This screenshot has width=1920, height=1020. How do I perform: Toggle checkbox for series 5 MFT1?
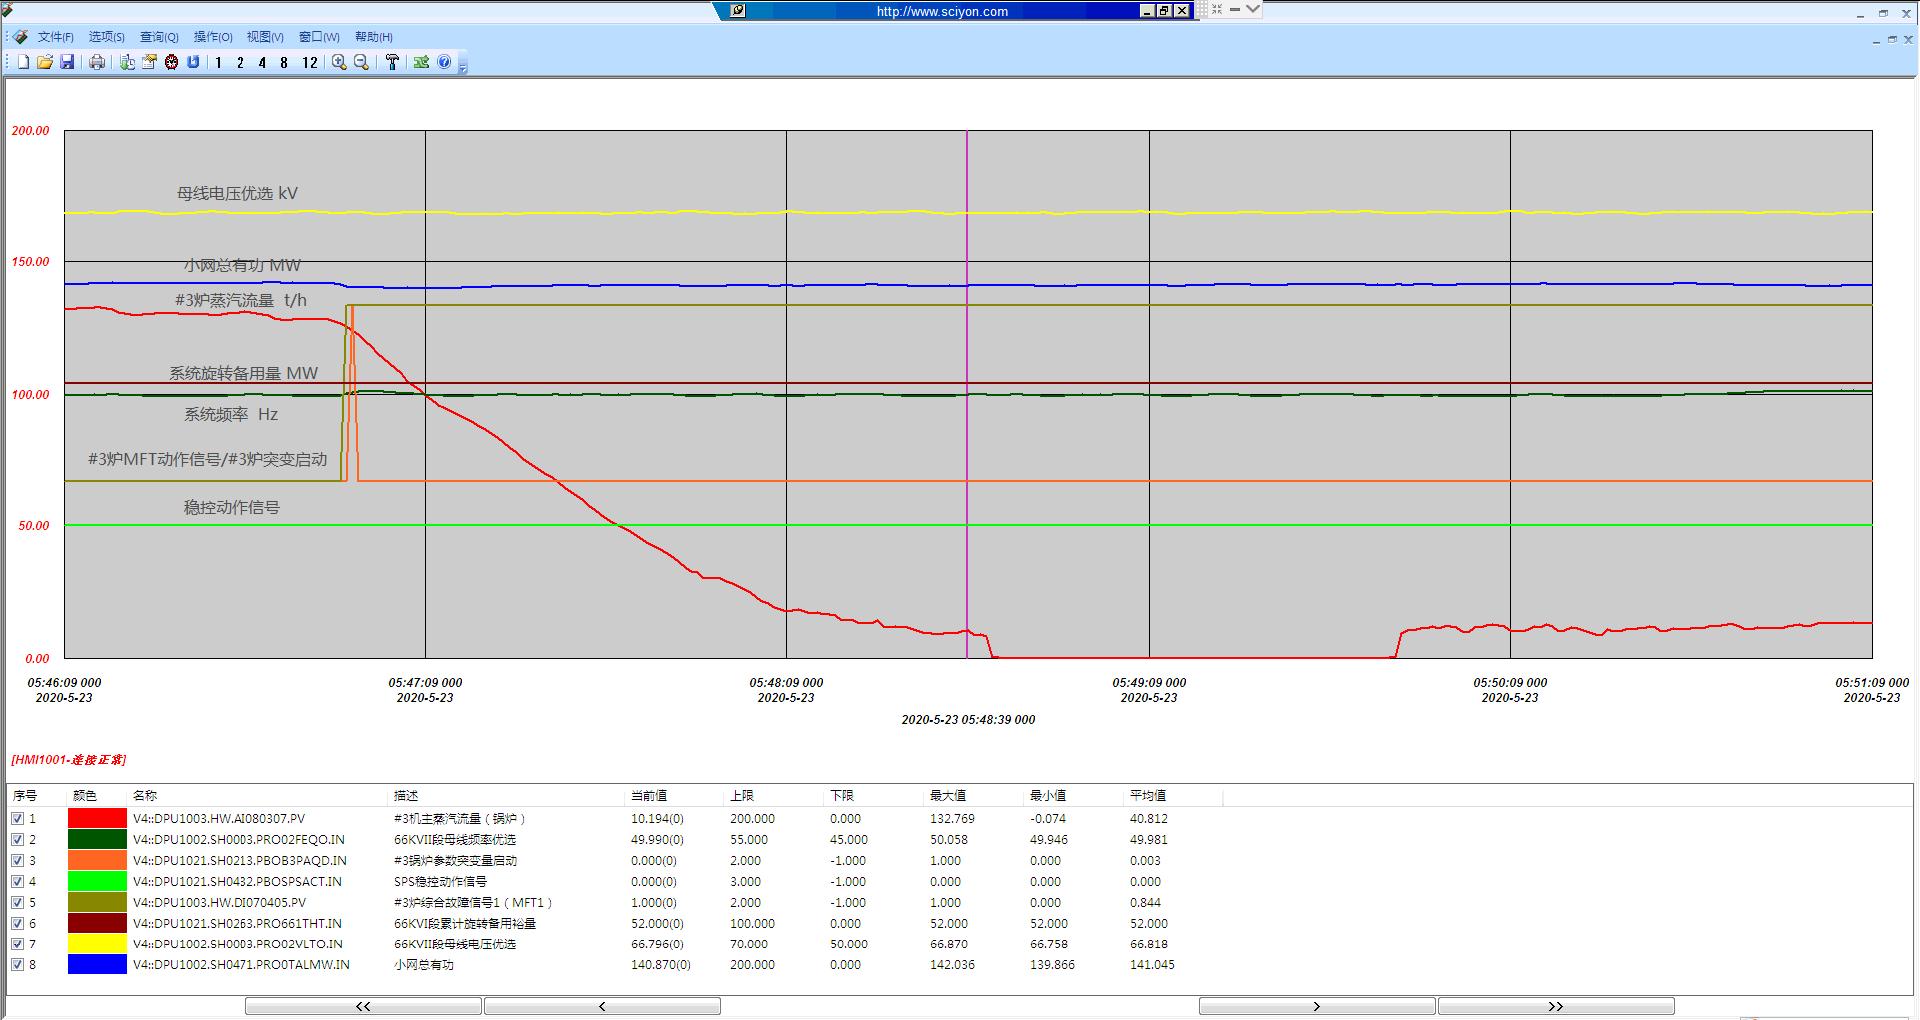pyautogui.click(x=17, y=902)
